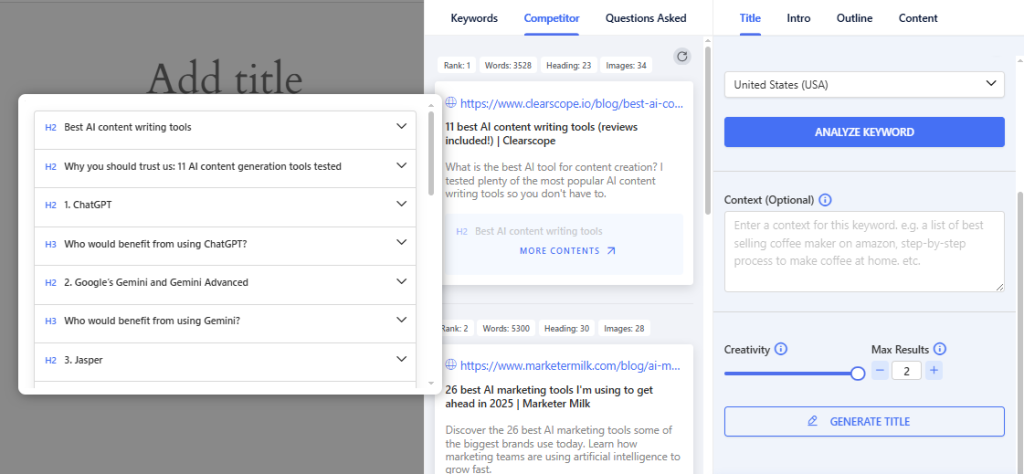
Task: Select the Title tab
Action: (x=750, y=18)
